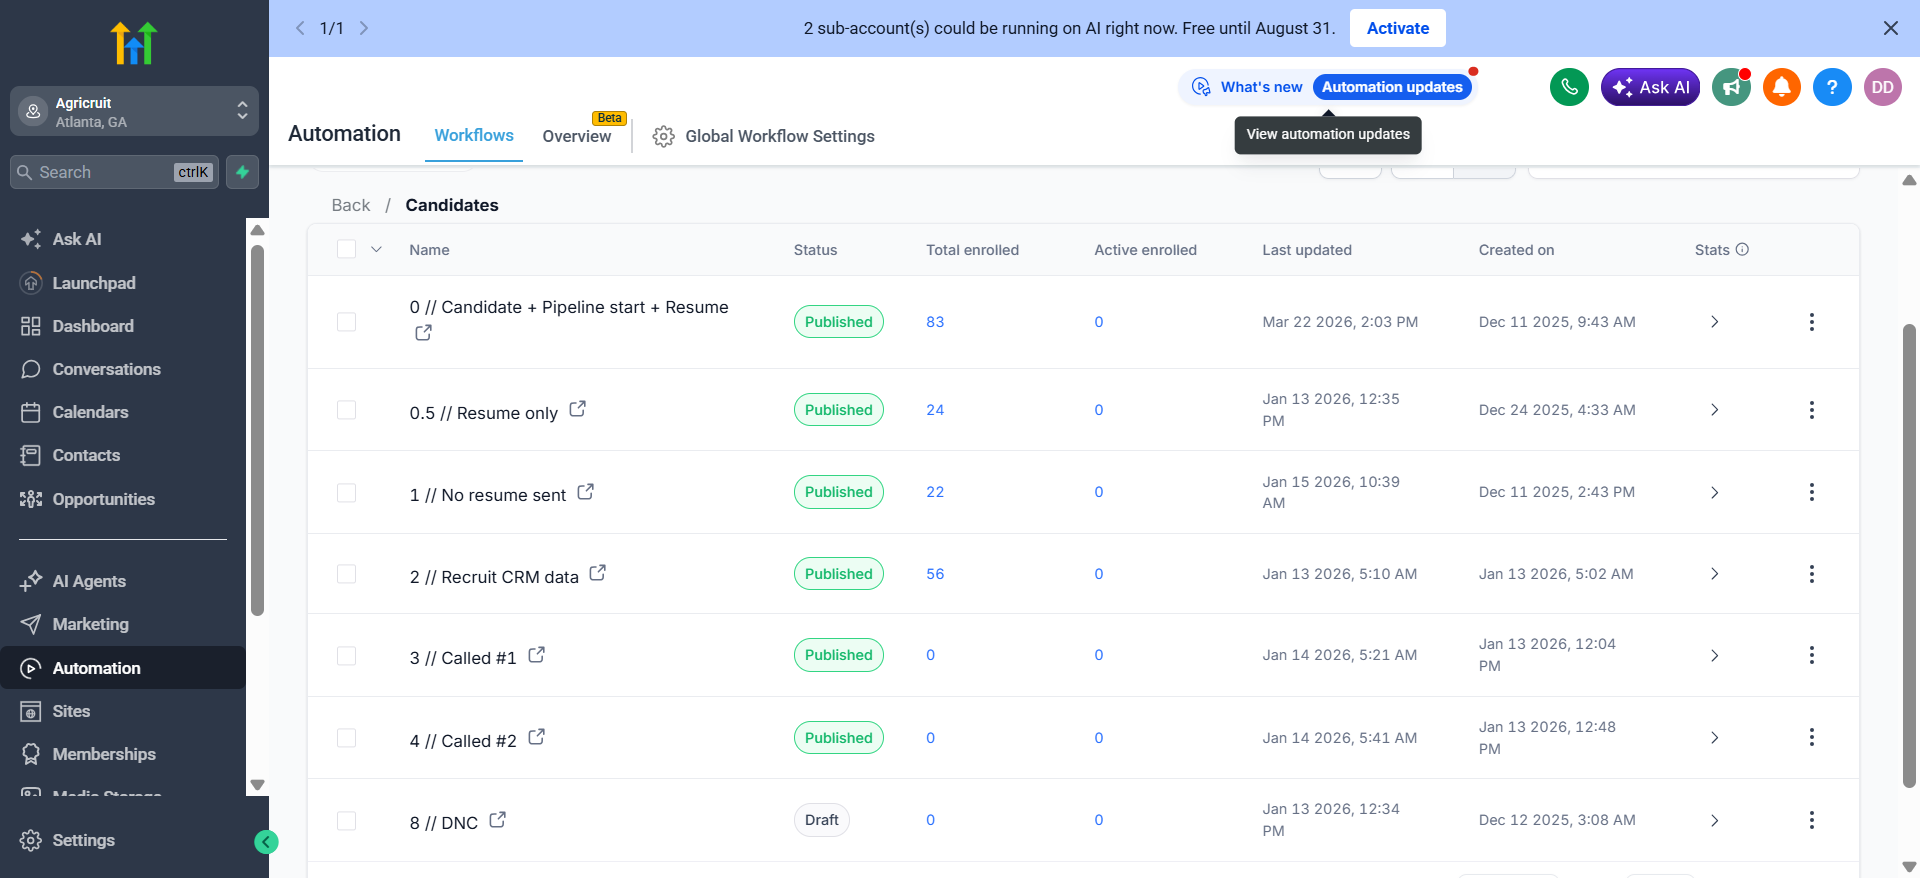Open external link icon for Candidate + Pipeline start workflow
This screenshot has height=878, width=1920.
424,332
